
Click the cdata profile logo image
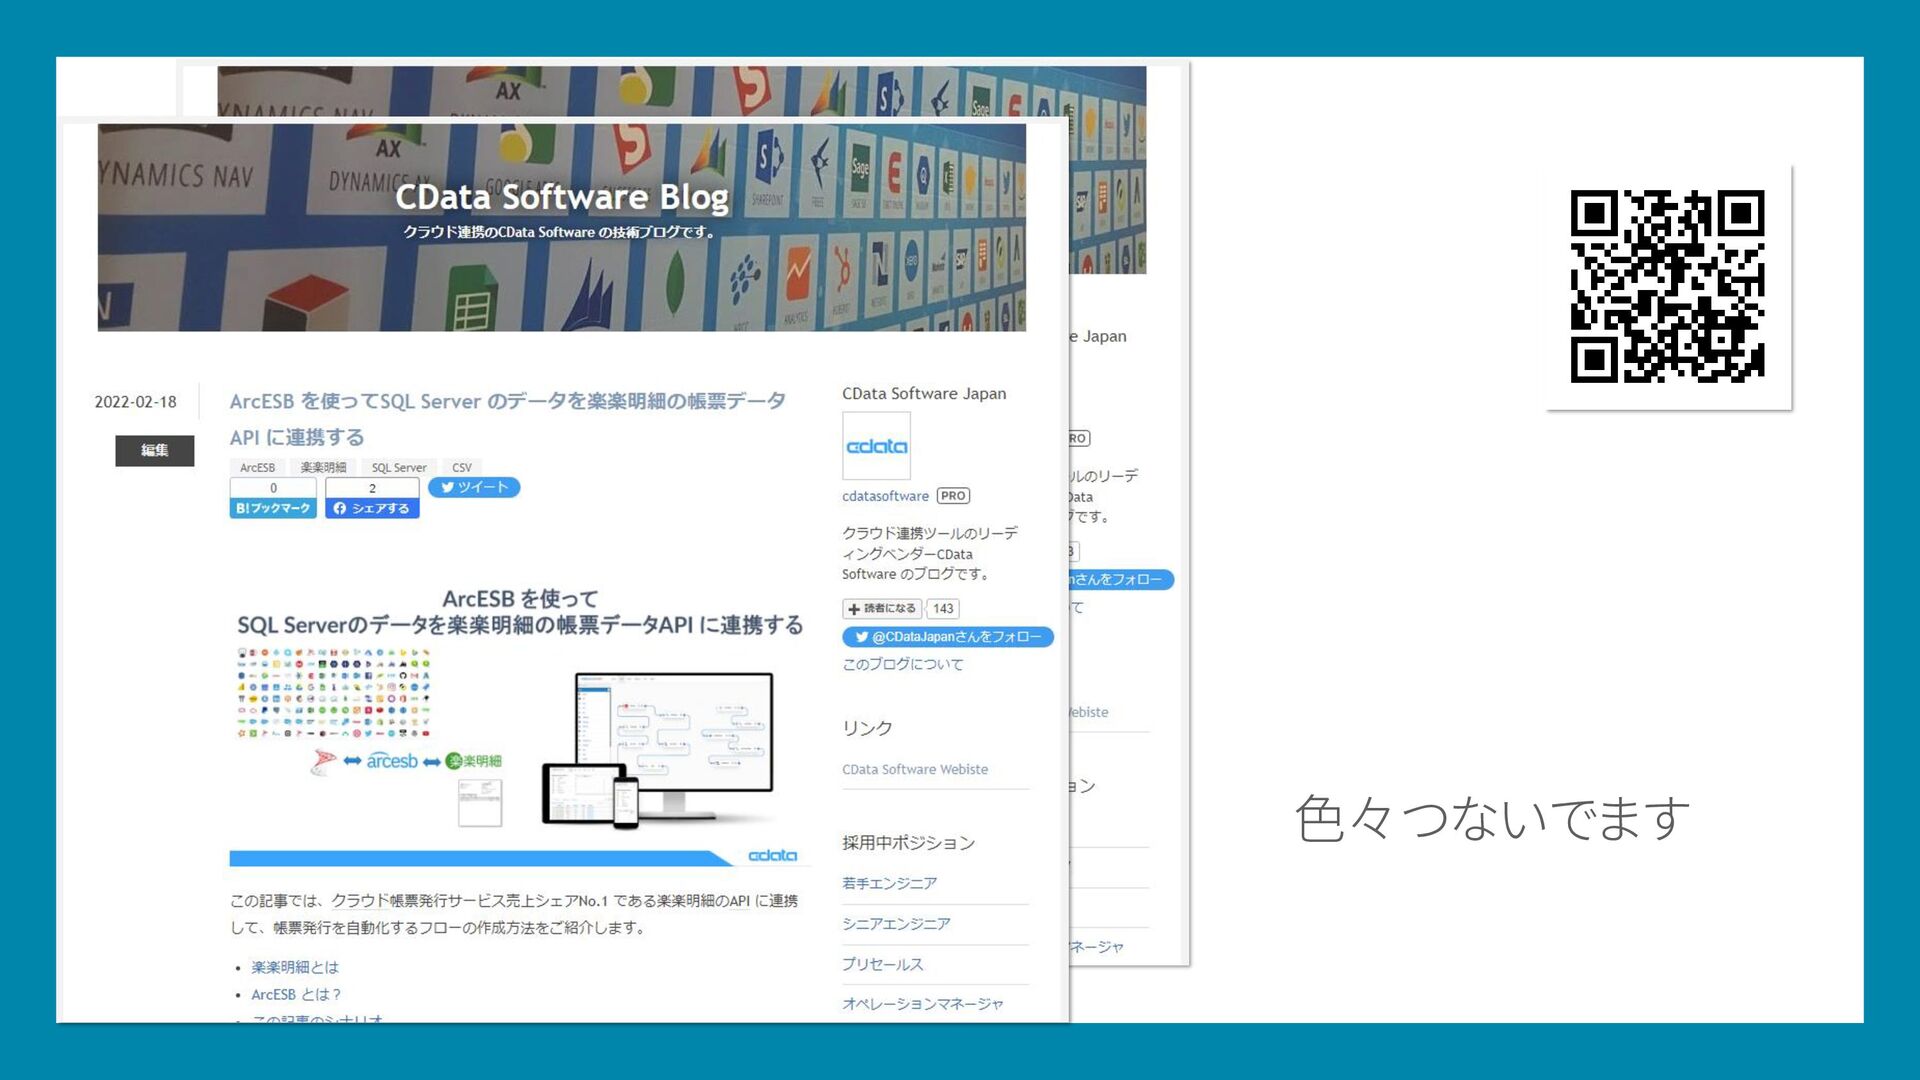[x=876, y=446]
